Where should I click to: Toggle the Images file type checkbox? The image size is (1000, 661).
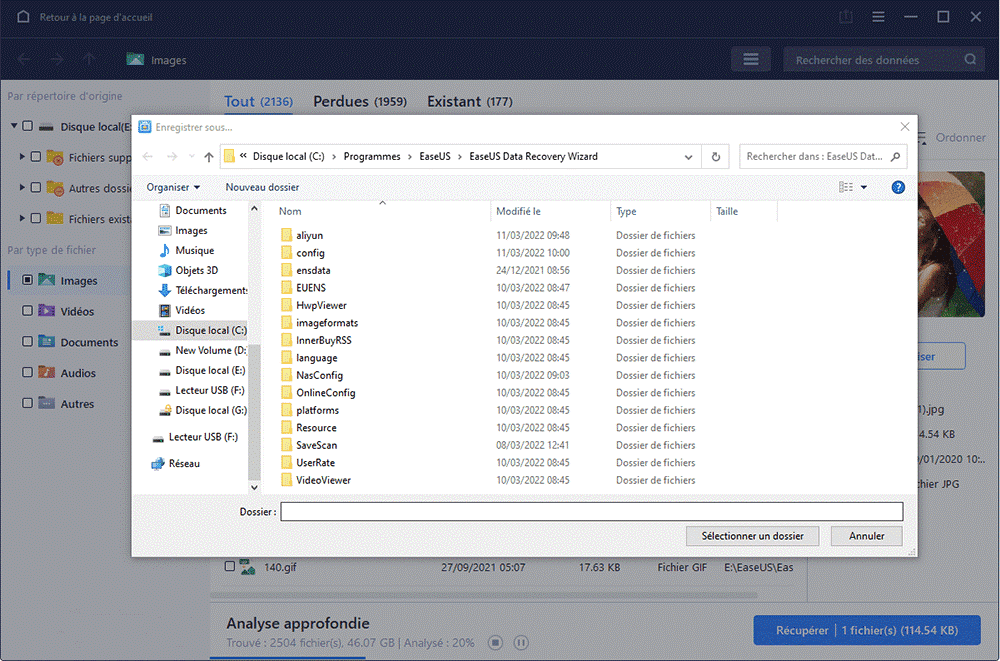coord(27,280)
